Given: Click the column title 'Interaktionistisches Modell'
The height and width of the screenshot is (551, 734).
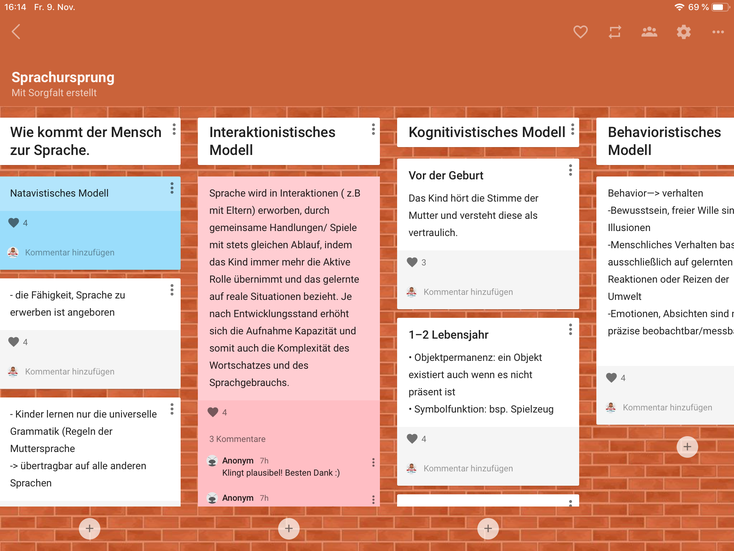Looking at the screenshot, I should click(272, 141).
